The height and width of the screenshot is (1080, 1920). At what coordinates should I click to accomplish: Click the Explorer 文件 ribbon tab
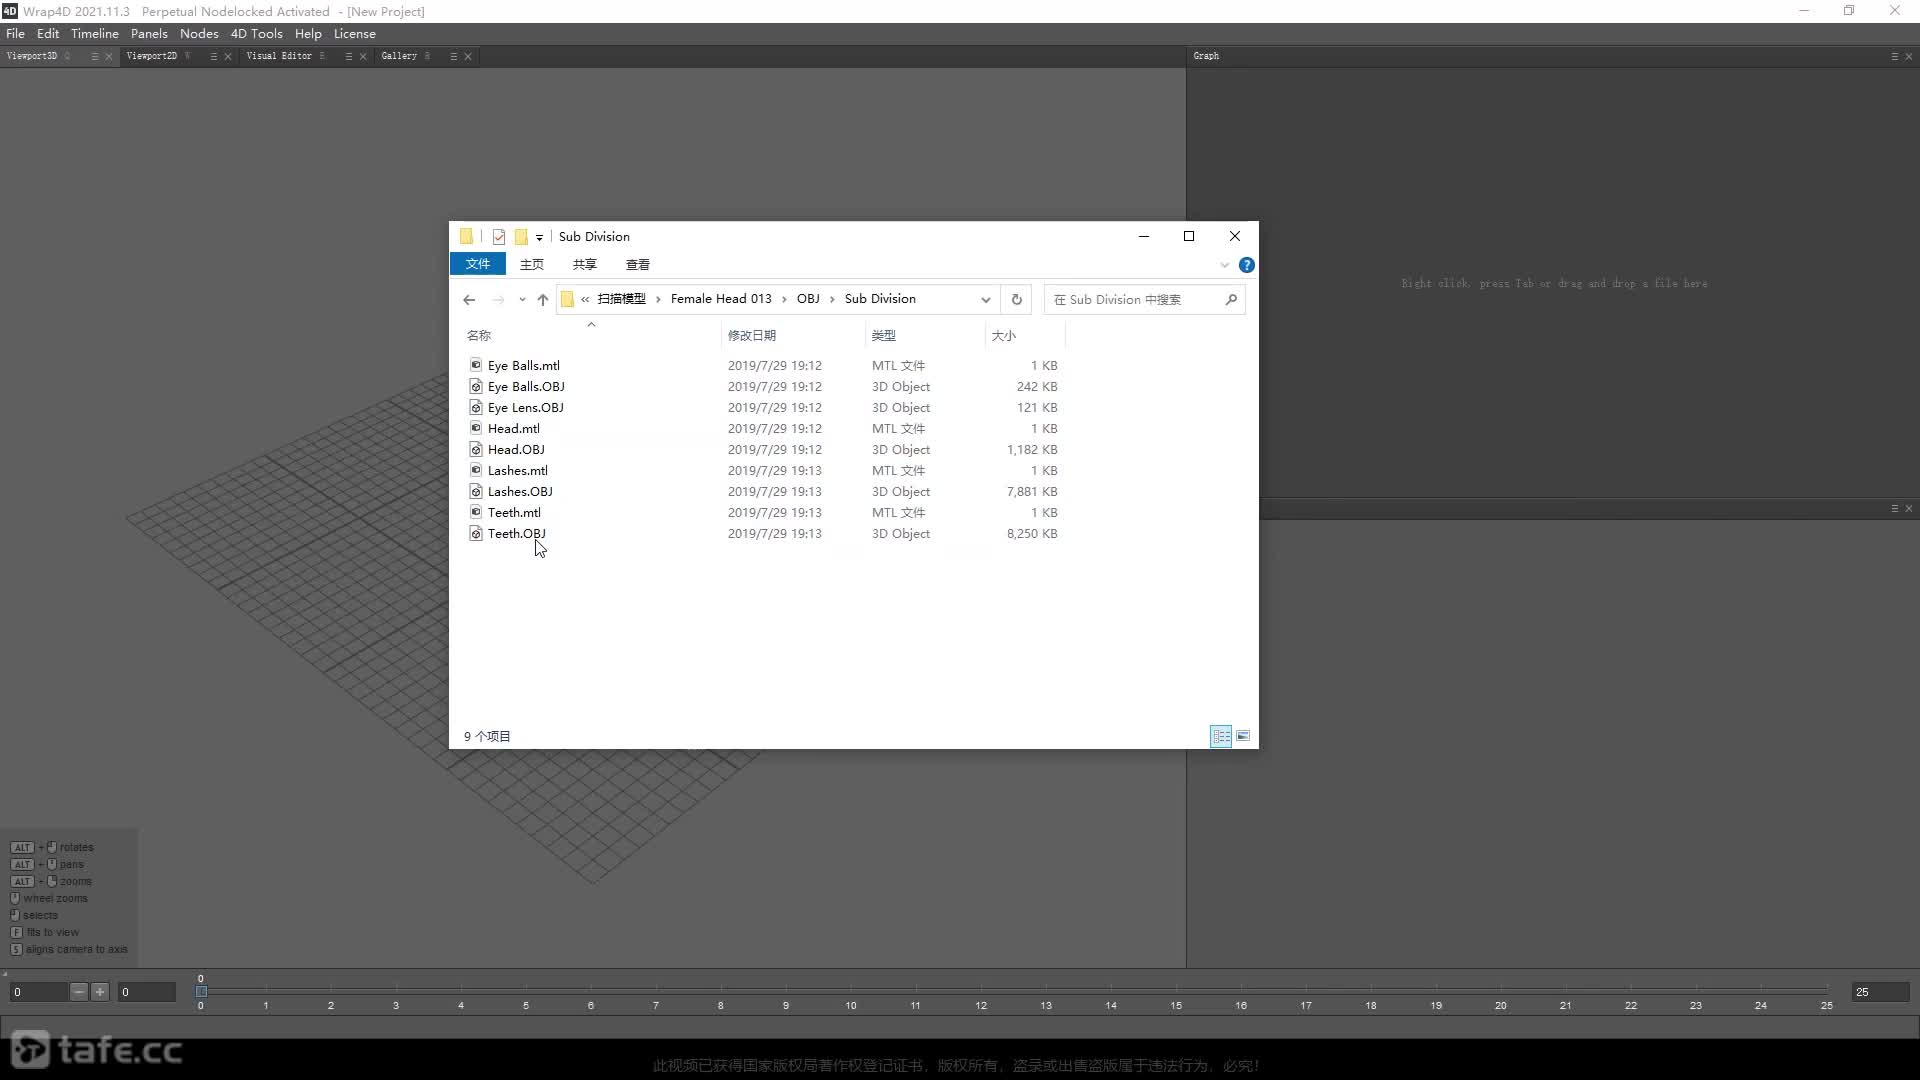[x=478, y=264]
